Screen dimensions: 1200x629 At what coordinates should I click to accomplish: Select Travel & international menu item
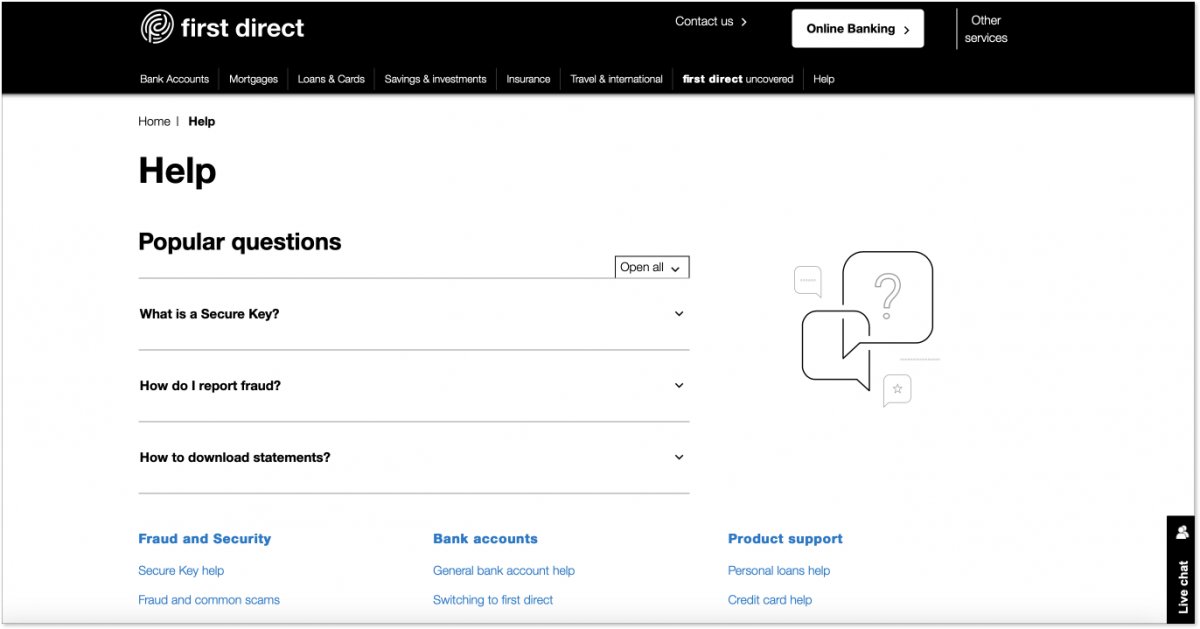616,79
